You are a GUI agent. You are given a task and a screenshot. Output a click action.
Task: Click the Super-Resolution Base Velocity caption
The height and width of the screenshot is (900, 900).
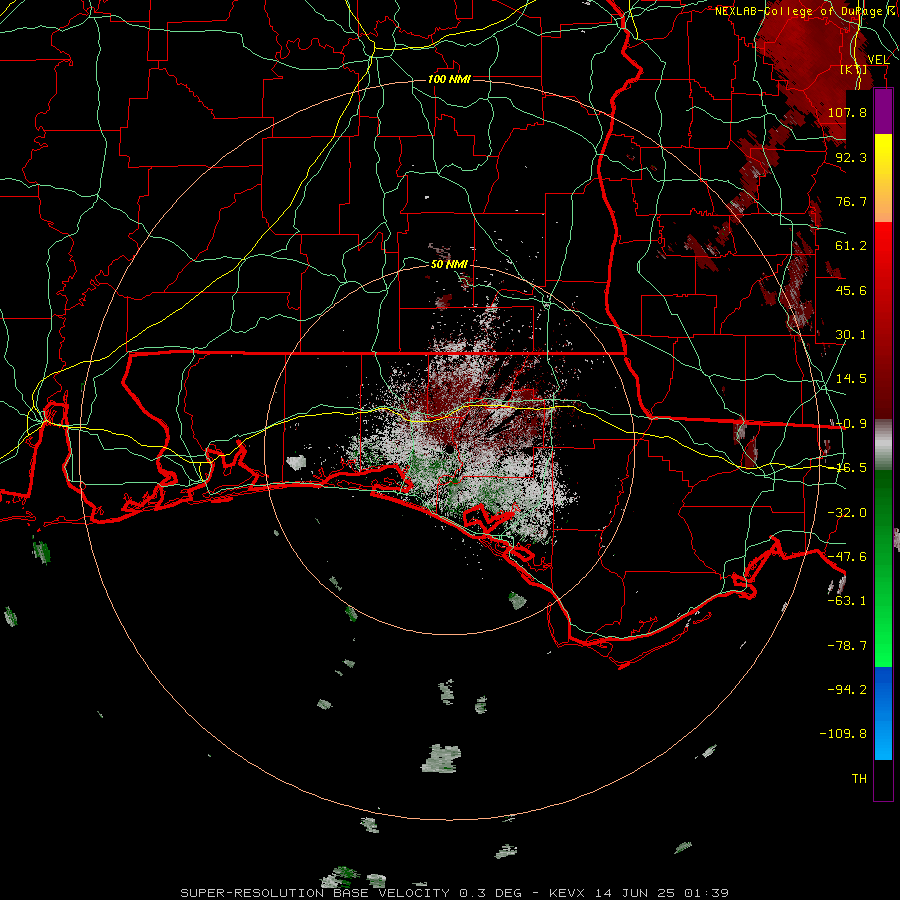coord(455,893)
